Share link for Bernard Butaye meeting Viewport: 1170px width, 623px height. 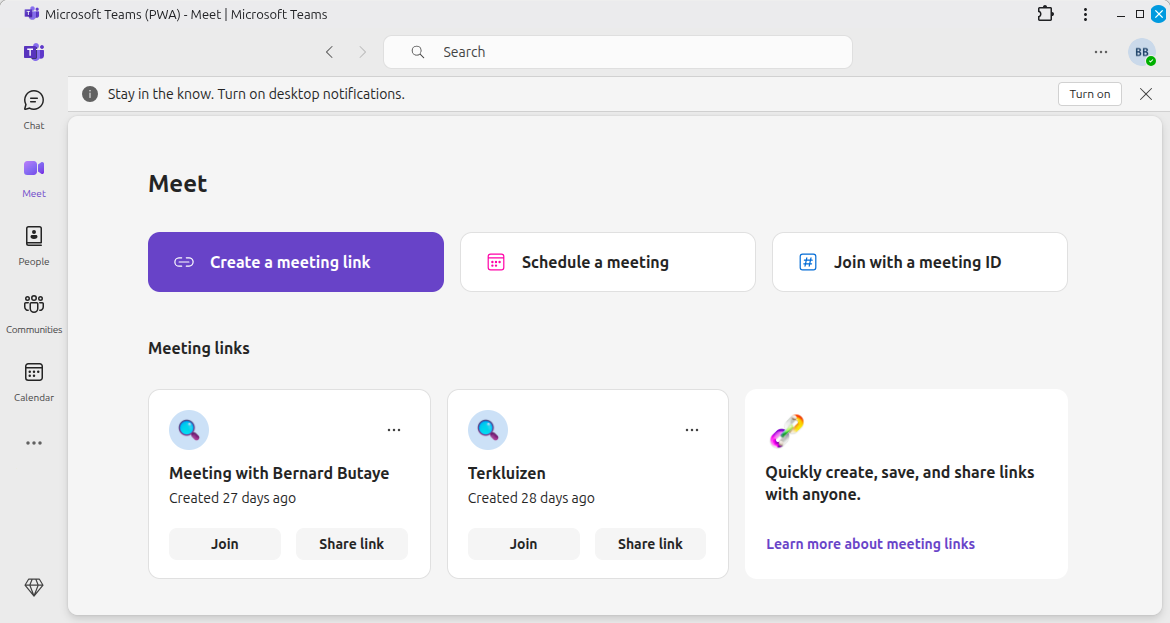coord(351,544)
